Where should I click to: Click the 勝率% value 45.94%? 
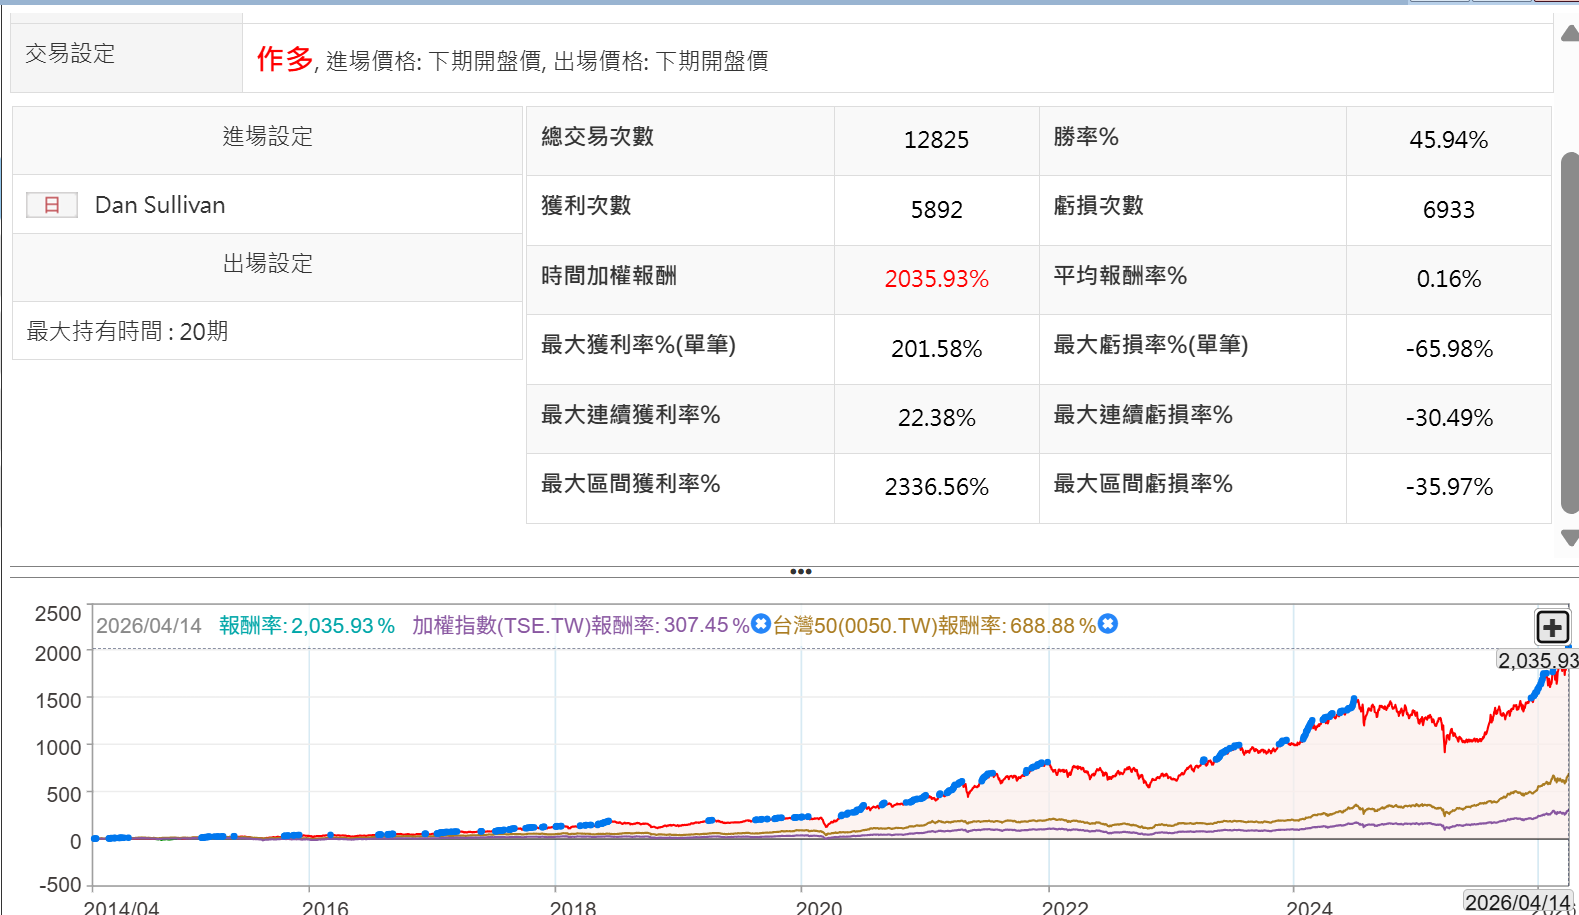pyautogui.click(x=1448, y=140)
